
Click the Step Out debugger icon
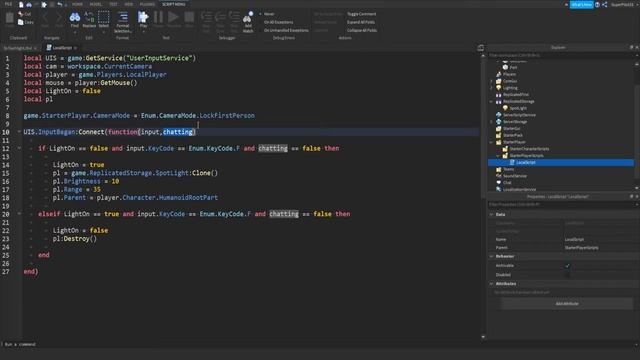[x=234, y=17]
